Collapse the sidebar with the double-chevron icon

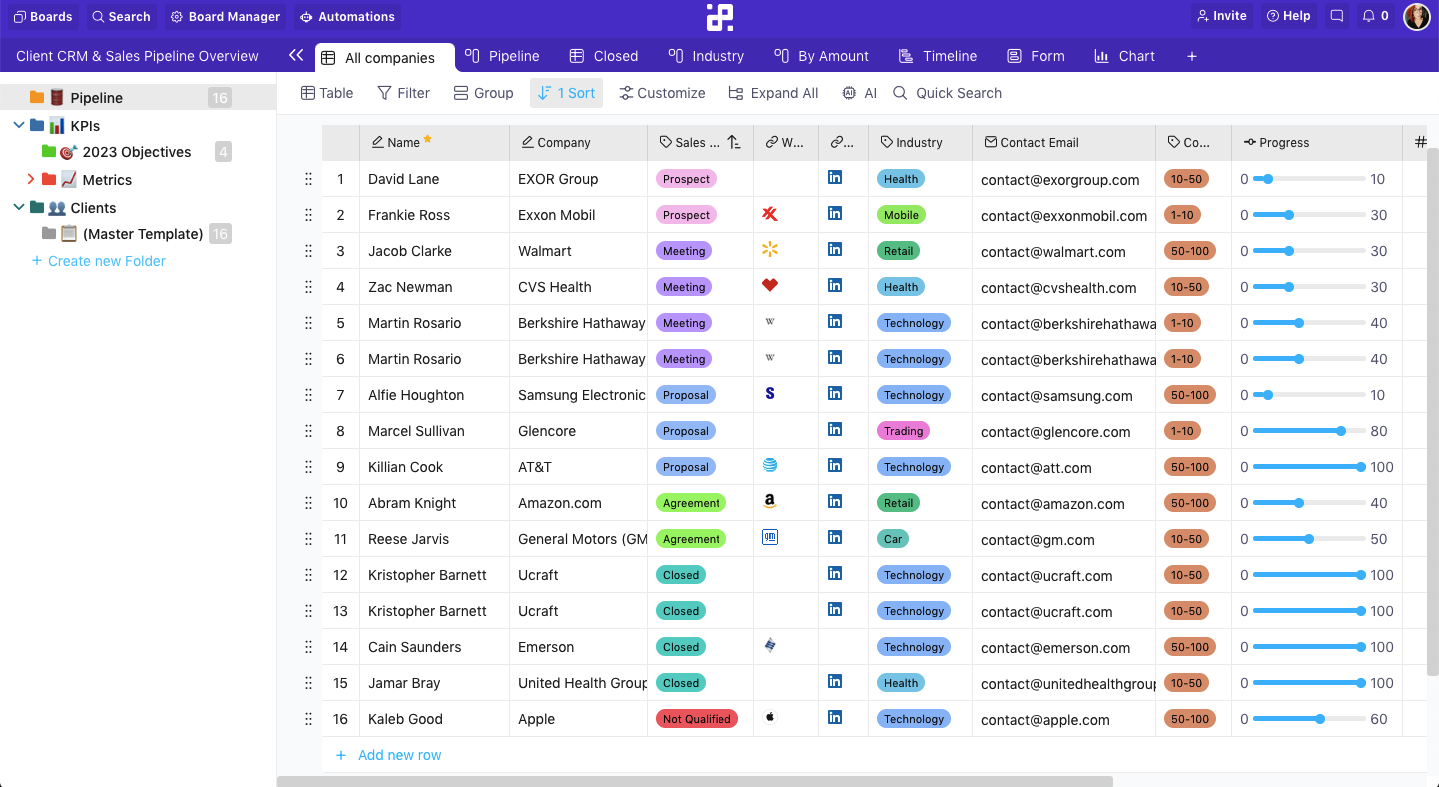pos(295,56)
